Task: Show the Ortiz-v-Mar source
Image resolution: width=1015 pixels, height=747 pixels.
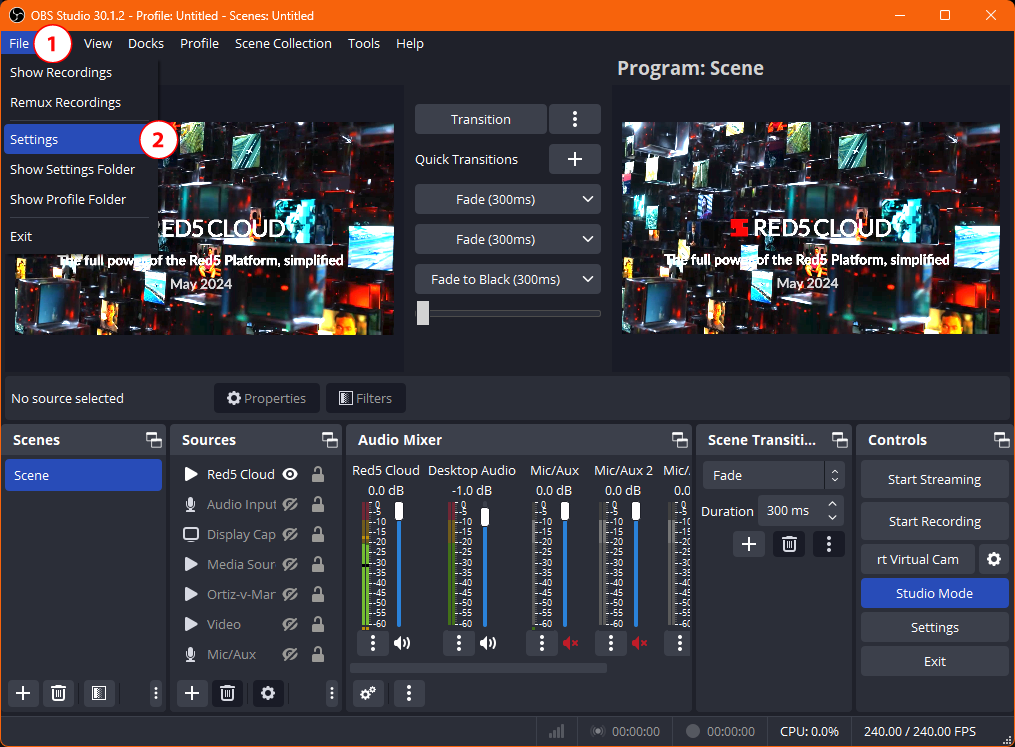Action: click(290, 594)
